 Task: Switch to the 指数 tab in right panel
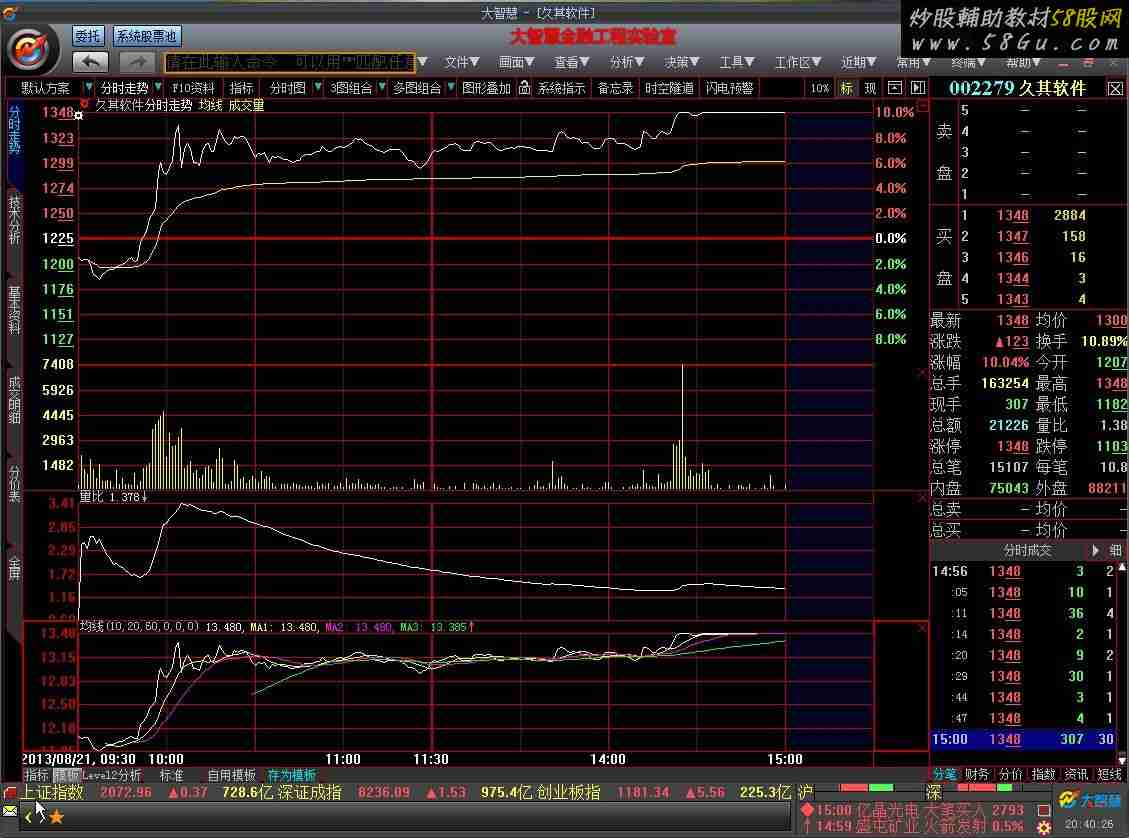coord(1043,774)
